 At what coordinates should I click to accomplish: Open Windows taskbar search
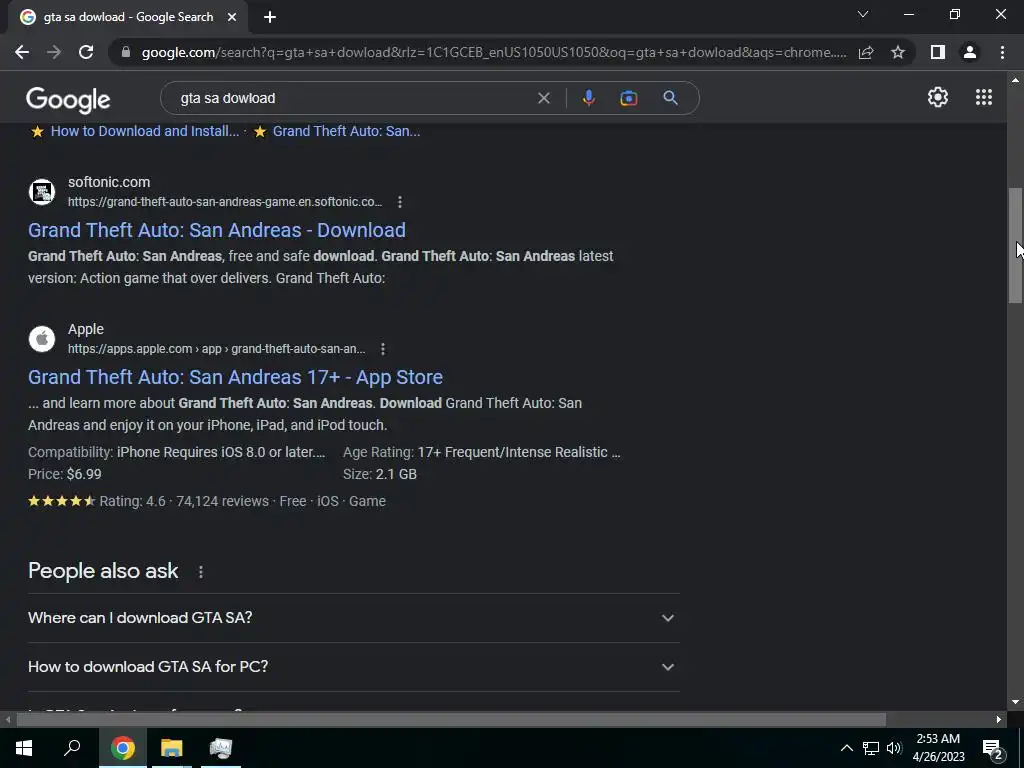pyautogui.click(x=72, y=748)
